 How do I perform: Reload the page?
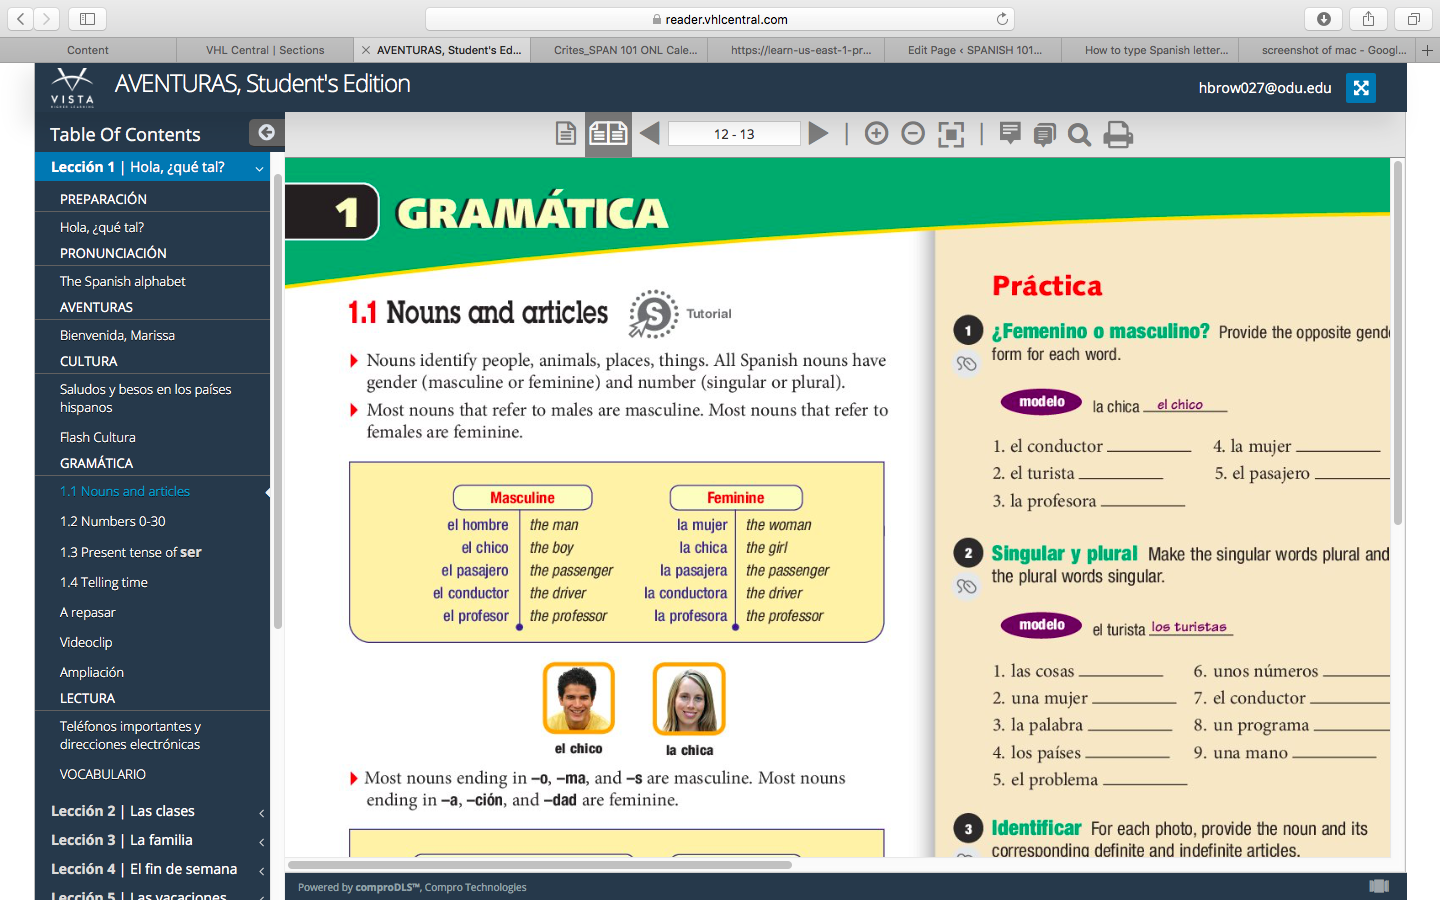click(1002, 19)
